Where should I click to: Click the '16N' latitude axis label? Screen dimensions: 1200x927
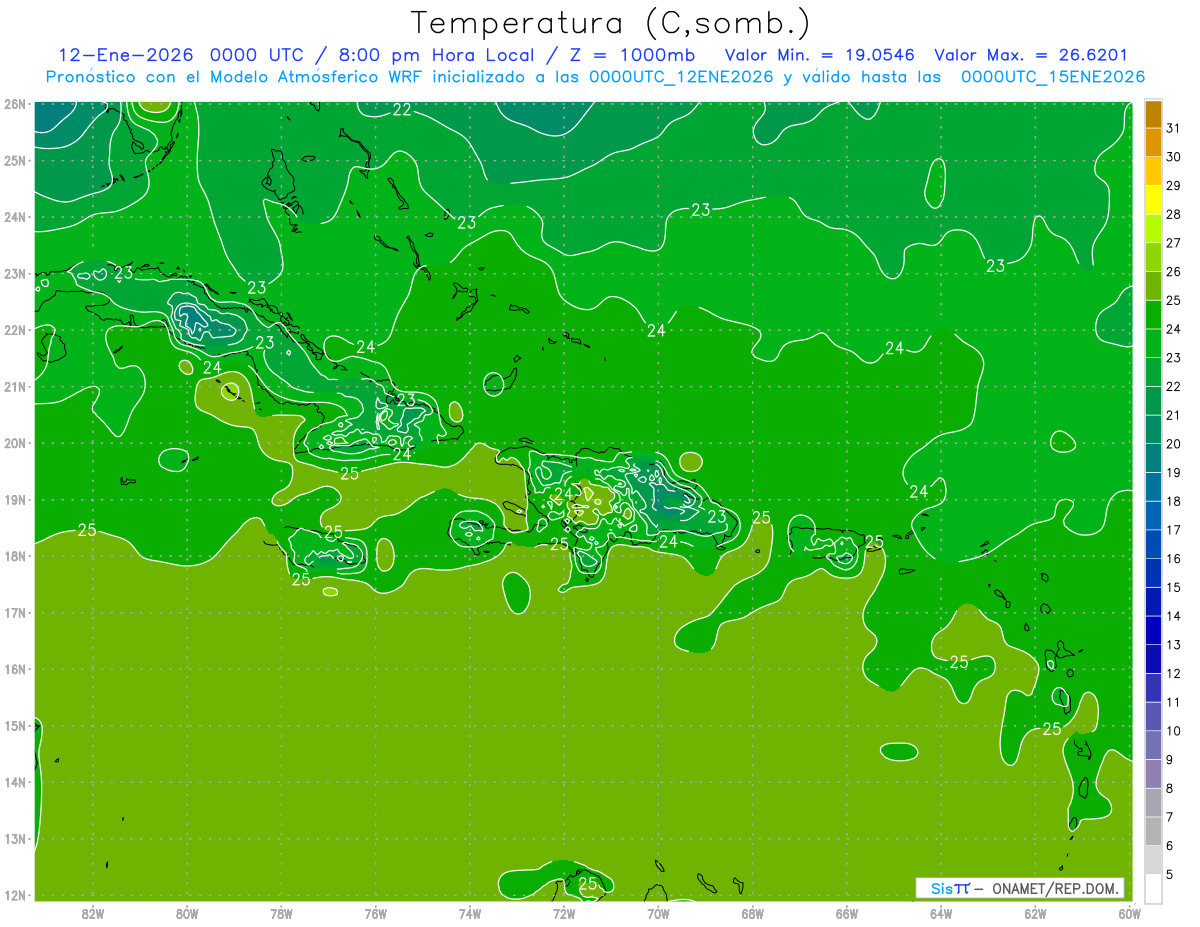(14, 669)
